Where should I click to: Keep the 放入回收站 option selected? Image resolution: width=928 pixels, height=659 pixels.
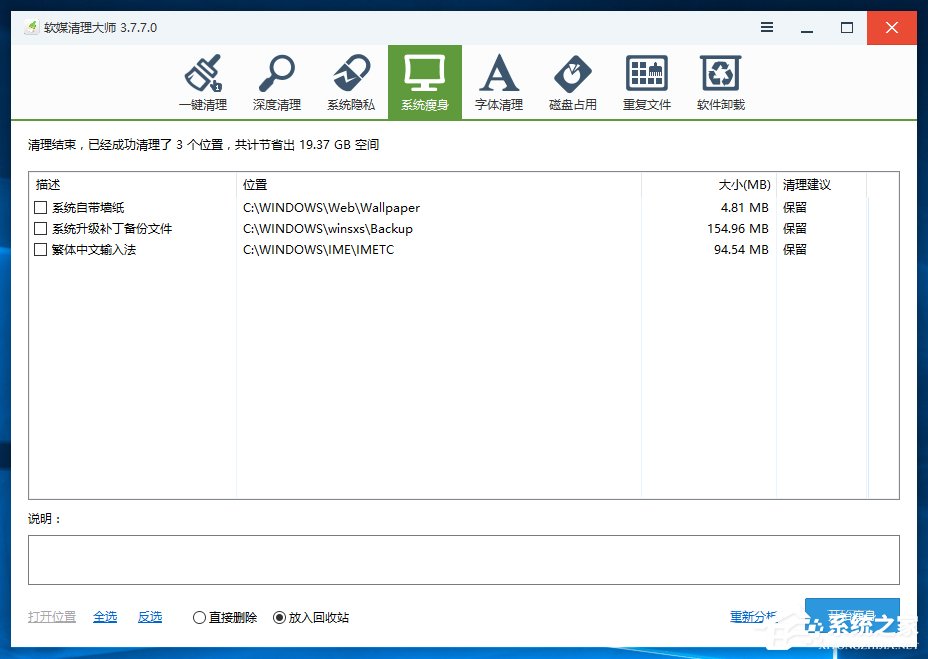[x=281, y=617]
